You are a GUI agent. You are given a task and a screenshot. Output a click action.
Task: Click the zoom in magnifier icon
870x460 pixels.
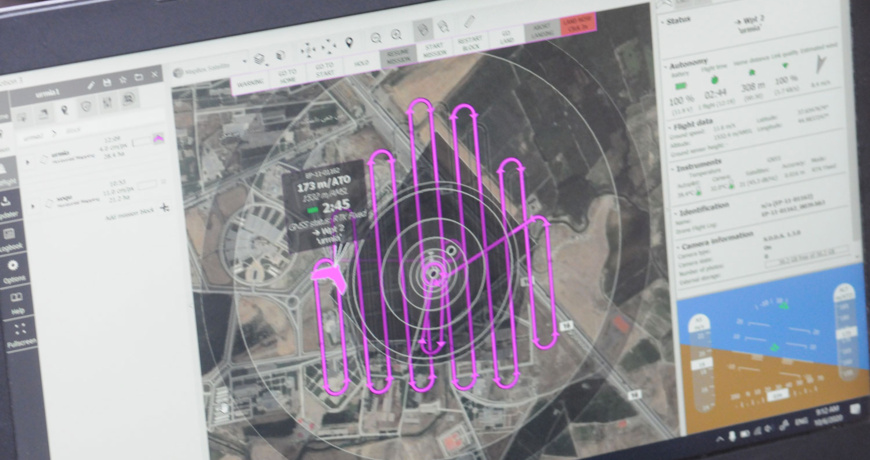point(396,34)
